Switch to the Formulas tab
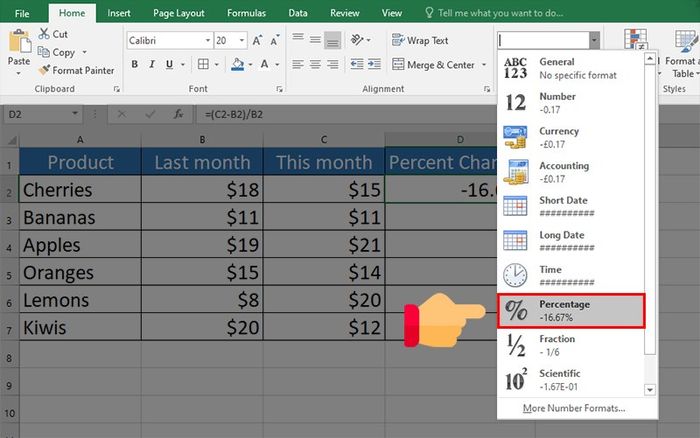The height and width of the screenshot is (438, 700). [x=245, y=13]
